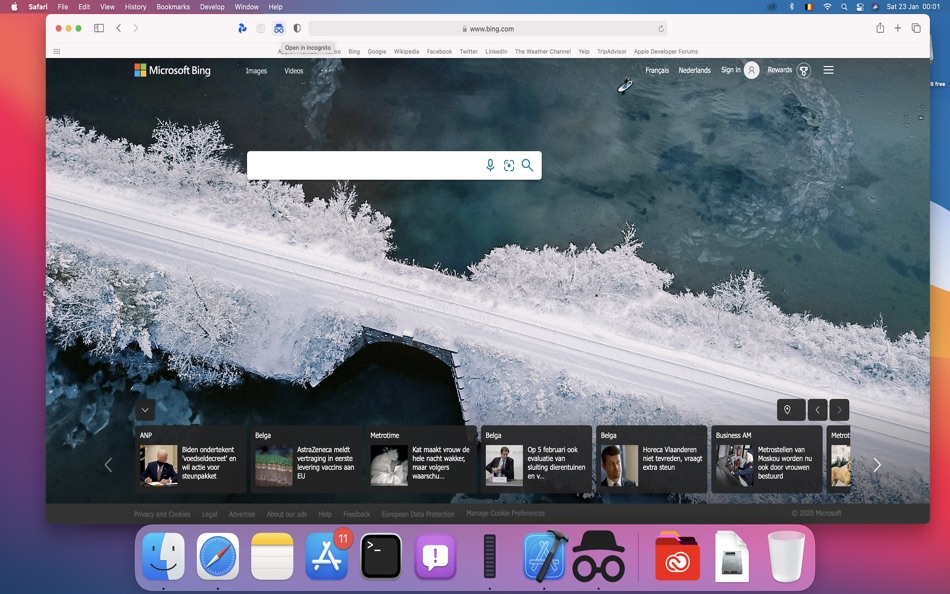Viewport: 950px width, 594px height.
Task: Open Finder from the Dock
Action: pos(163,556)
